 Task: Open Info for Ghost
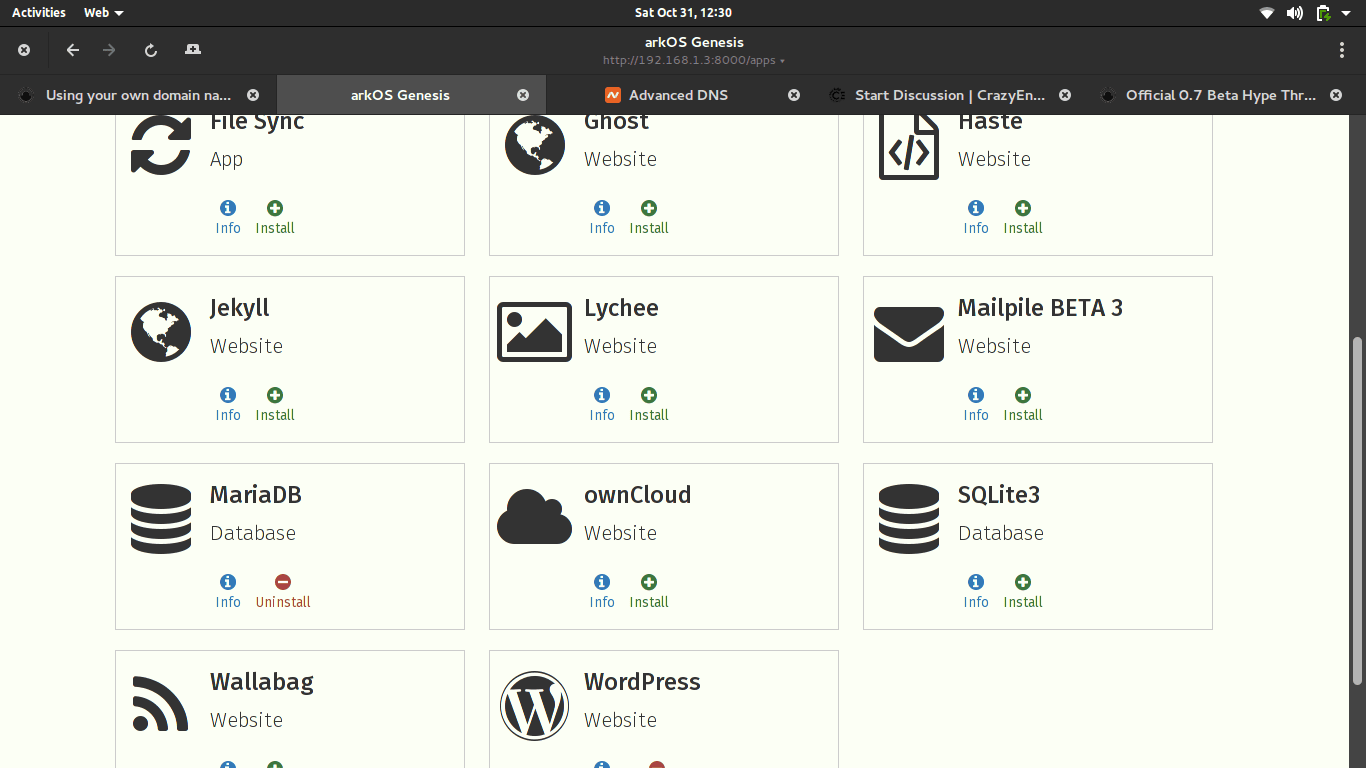click(602, 217)
